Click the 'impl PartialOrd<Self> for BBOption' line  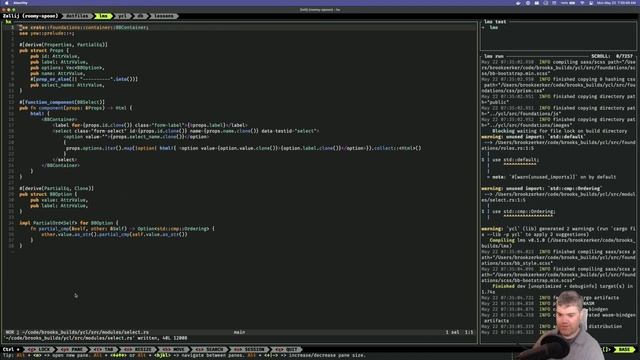tap(69, 223)
